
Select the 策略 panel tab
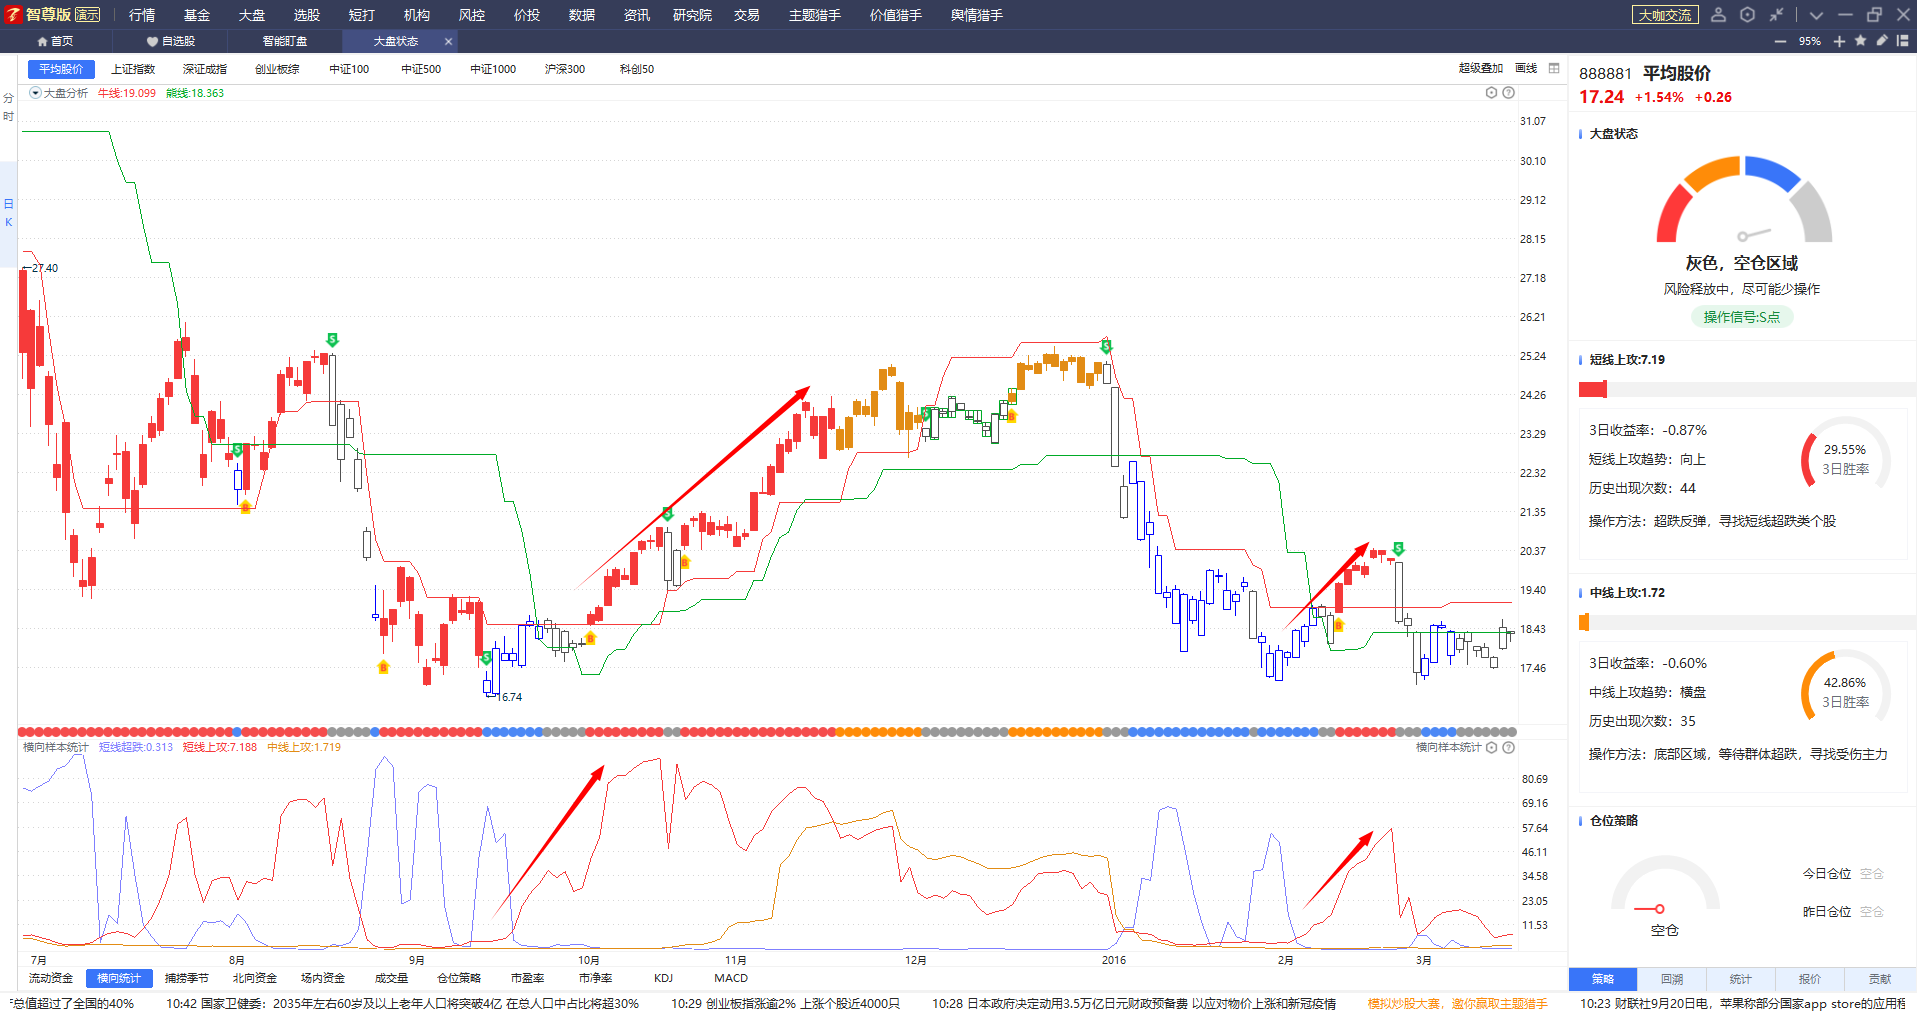[x=1603, y=979]
